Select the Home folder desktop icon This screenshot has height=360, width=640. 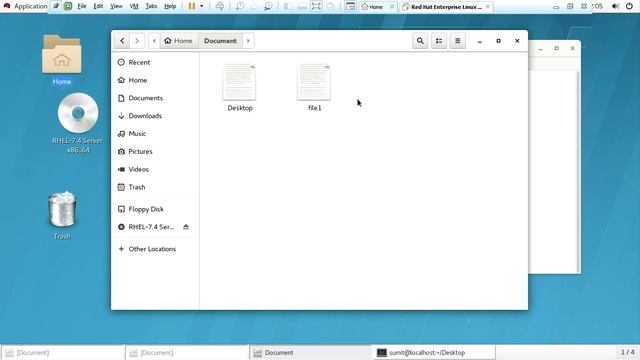coord(62,59)
